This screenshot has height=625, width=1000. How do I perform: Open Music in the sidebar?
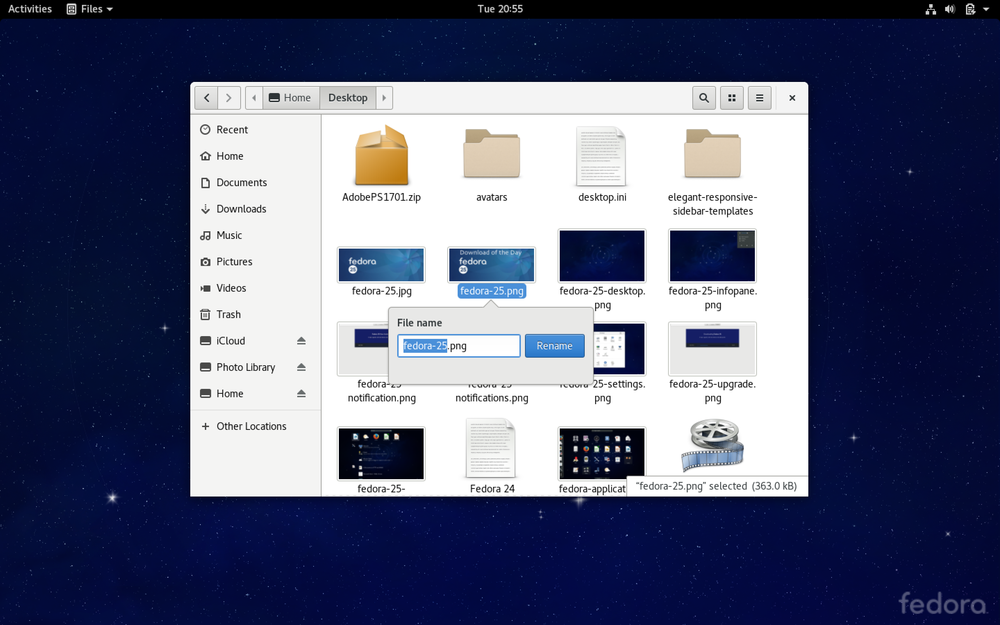pyautogui.click(x=256, y=235)
